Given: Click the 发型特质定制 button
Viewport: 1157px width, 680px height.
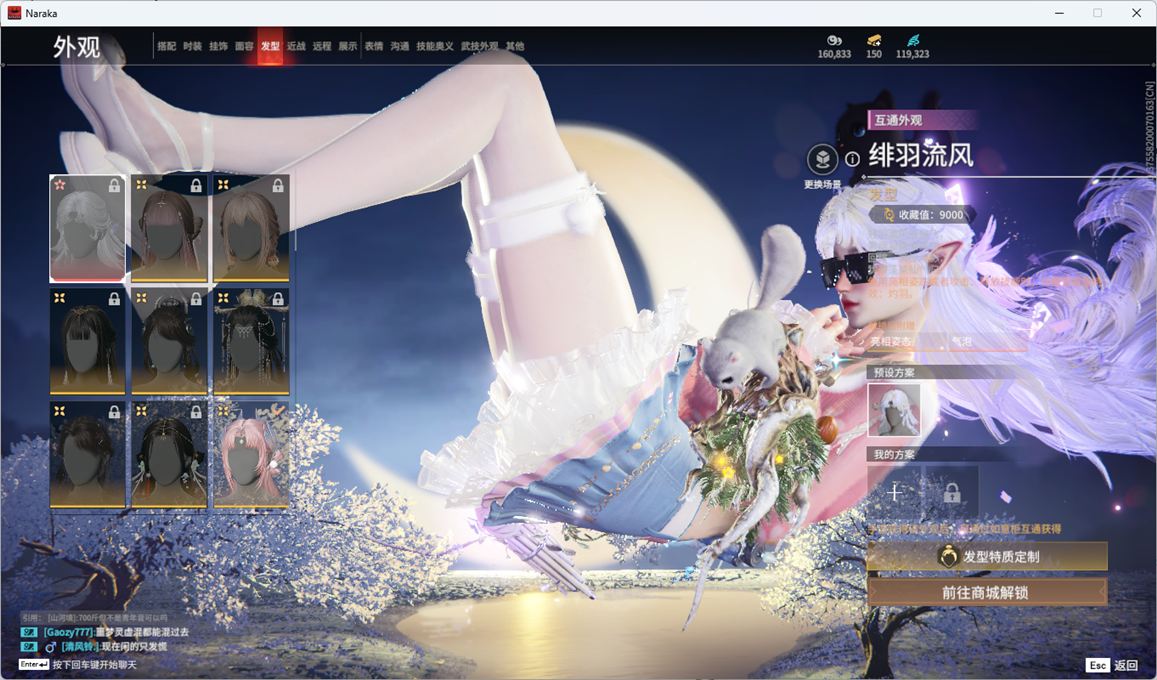Looking at the screenshot, I should [987, 556].
